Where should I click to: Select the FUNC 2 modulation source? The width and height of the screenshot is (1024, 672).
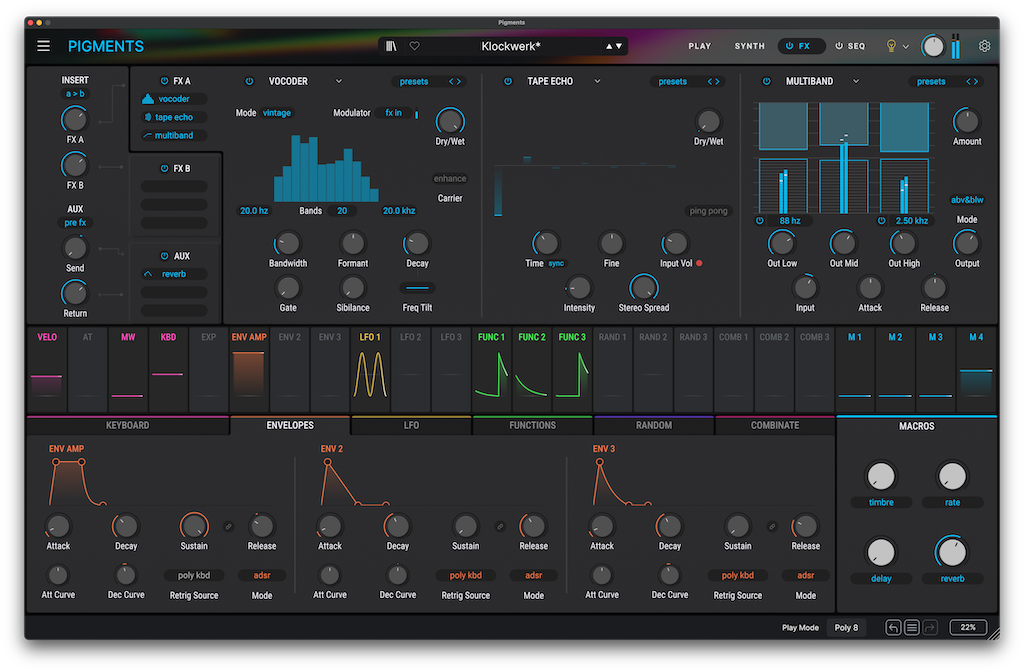(532, 370)
